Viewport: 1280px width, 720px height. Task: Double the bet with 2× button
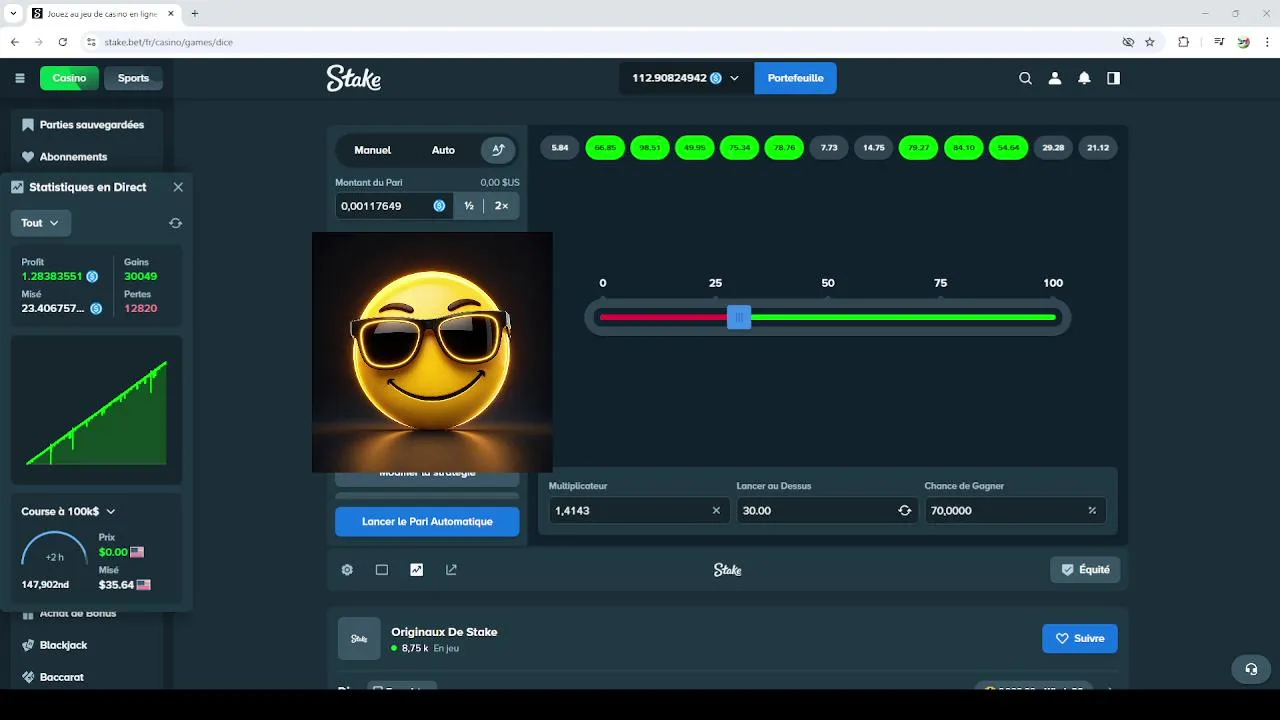tap(502, 206)
